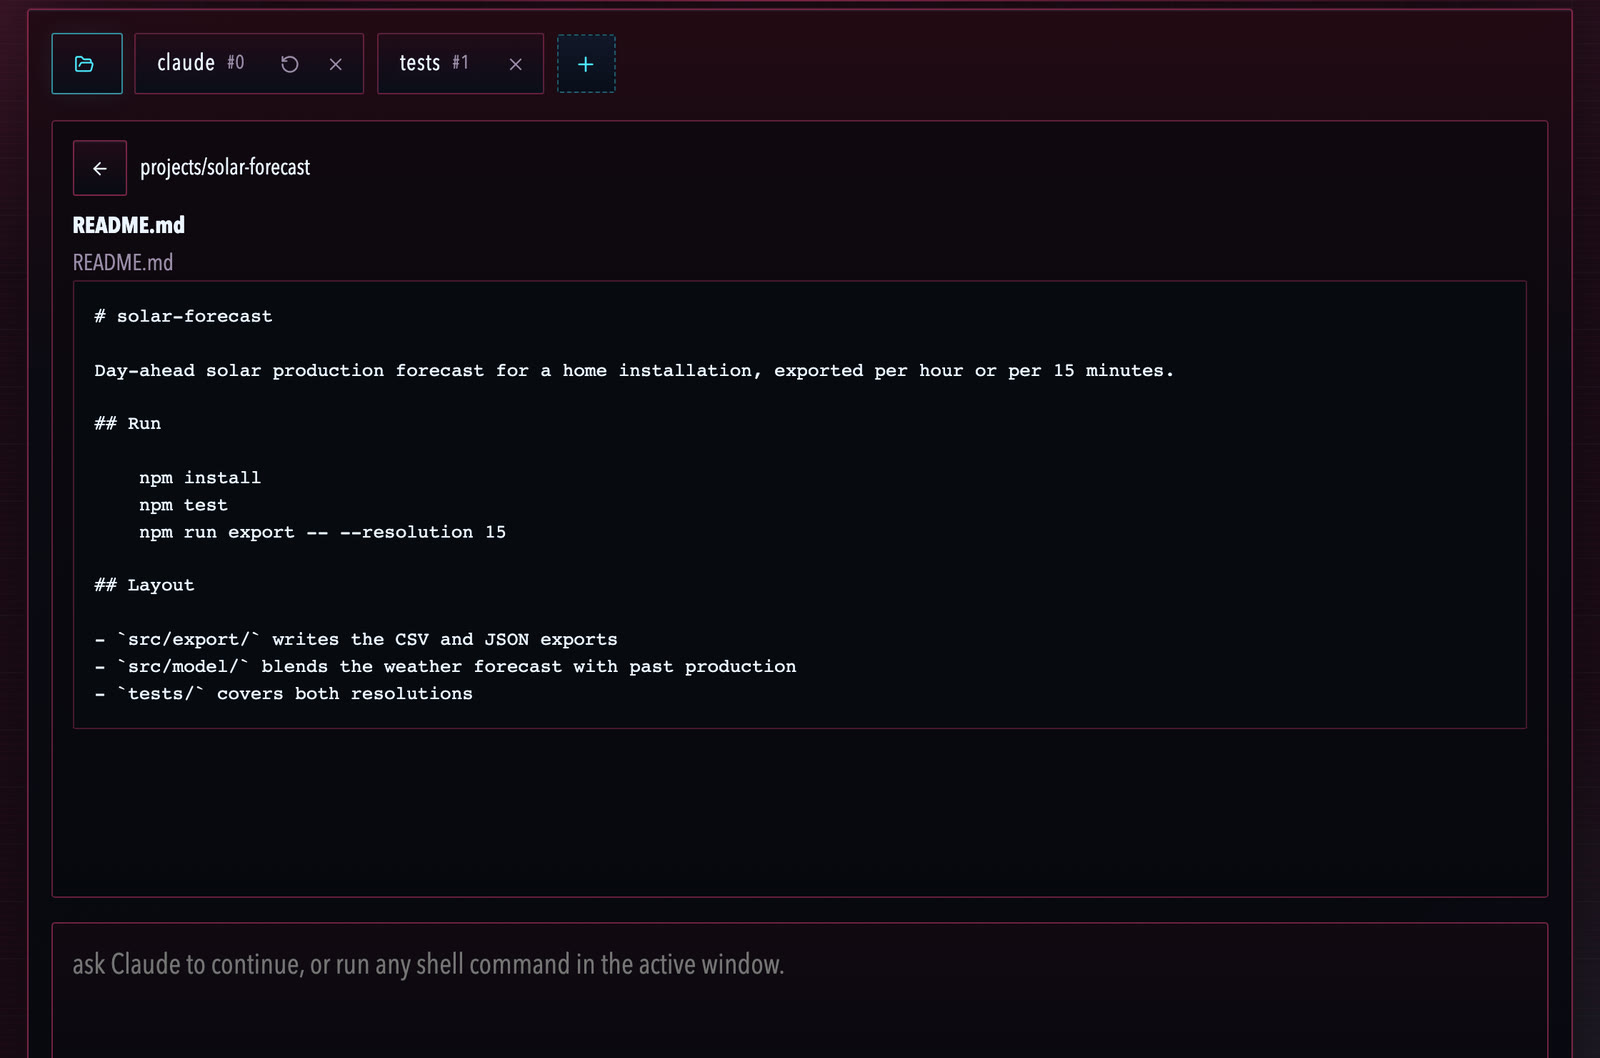Focus the ask Claude input field

pos(800,990)
